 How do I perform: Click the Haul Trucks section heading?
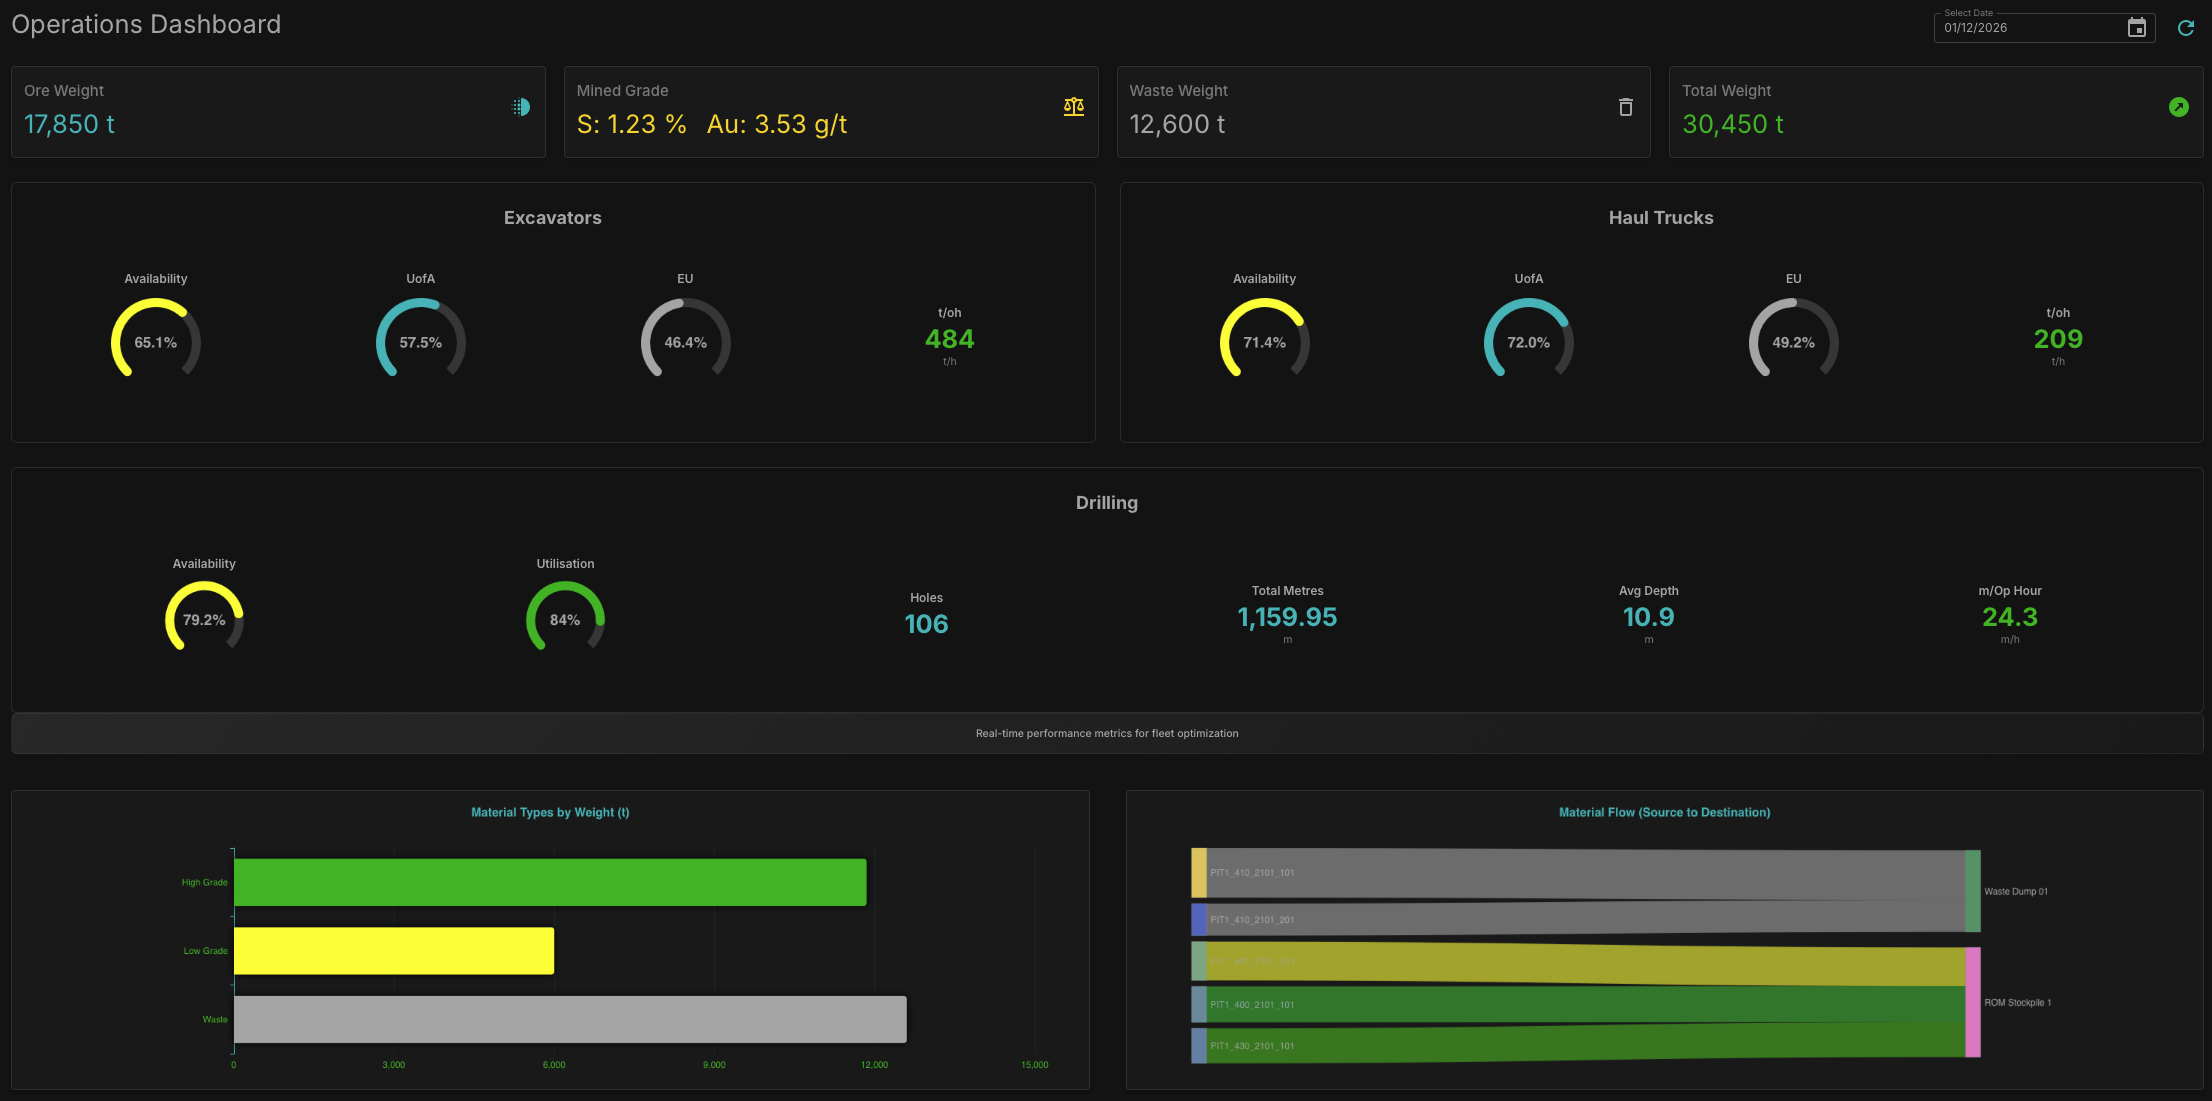click(1661, 218)
